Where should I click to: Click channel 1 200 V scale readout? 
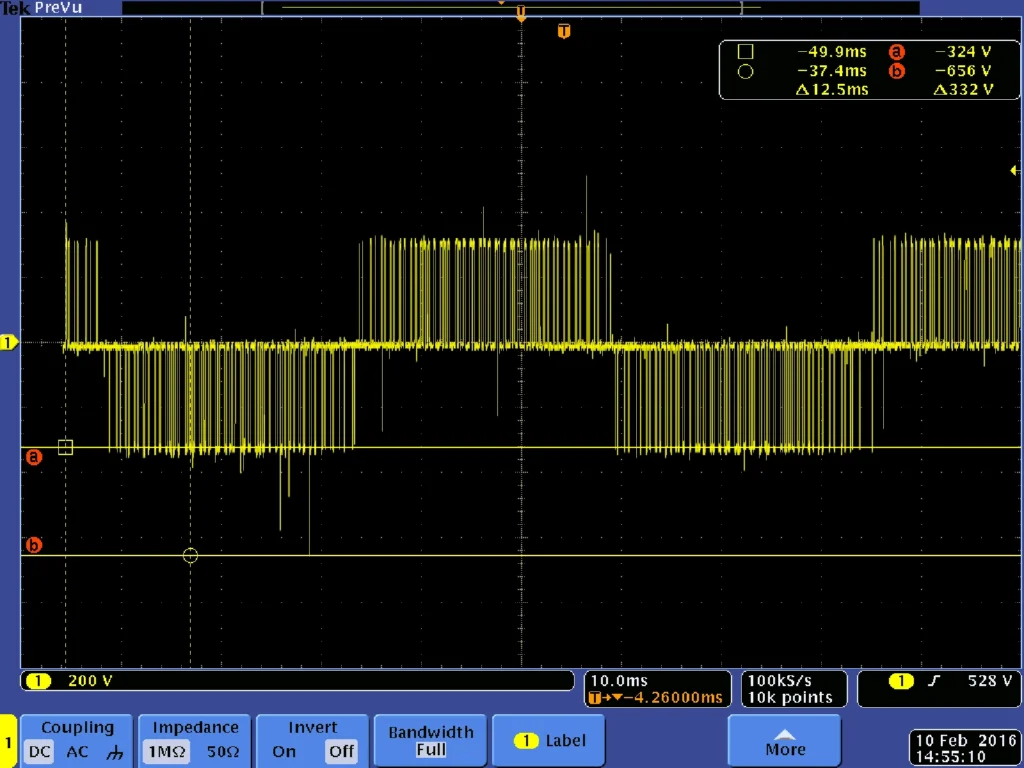90,681
